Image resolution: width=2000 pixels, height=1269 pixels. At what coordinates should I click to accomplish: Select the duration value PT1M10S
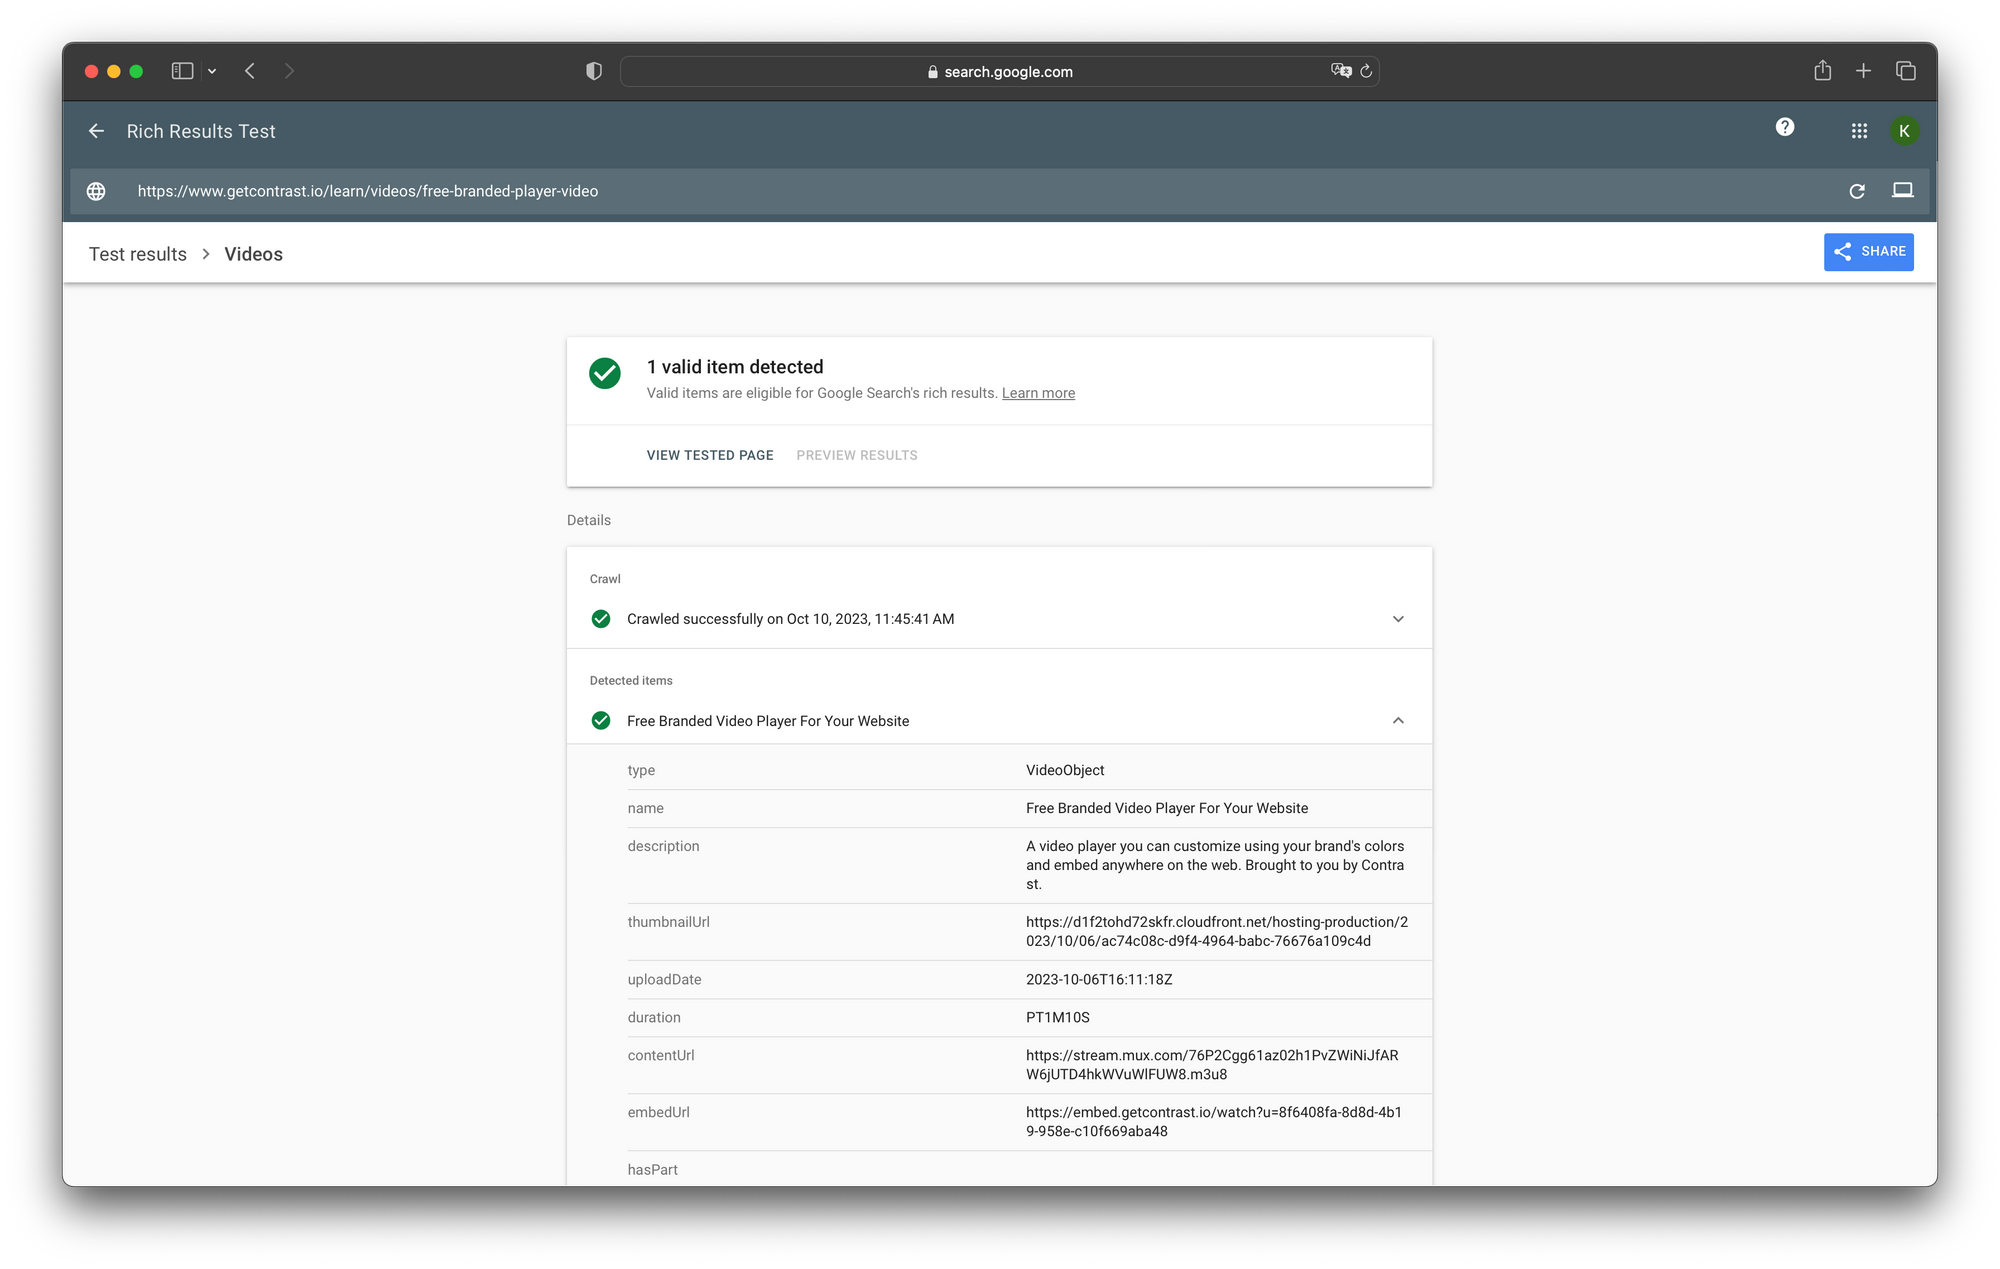pyautogui.click(x=1058, y=1017)
